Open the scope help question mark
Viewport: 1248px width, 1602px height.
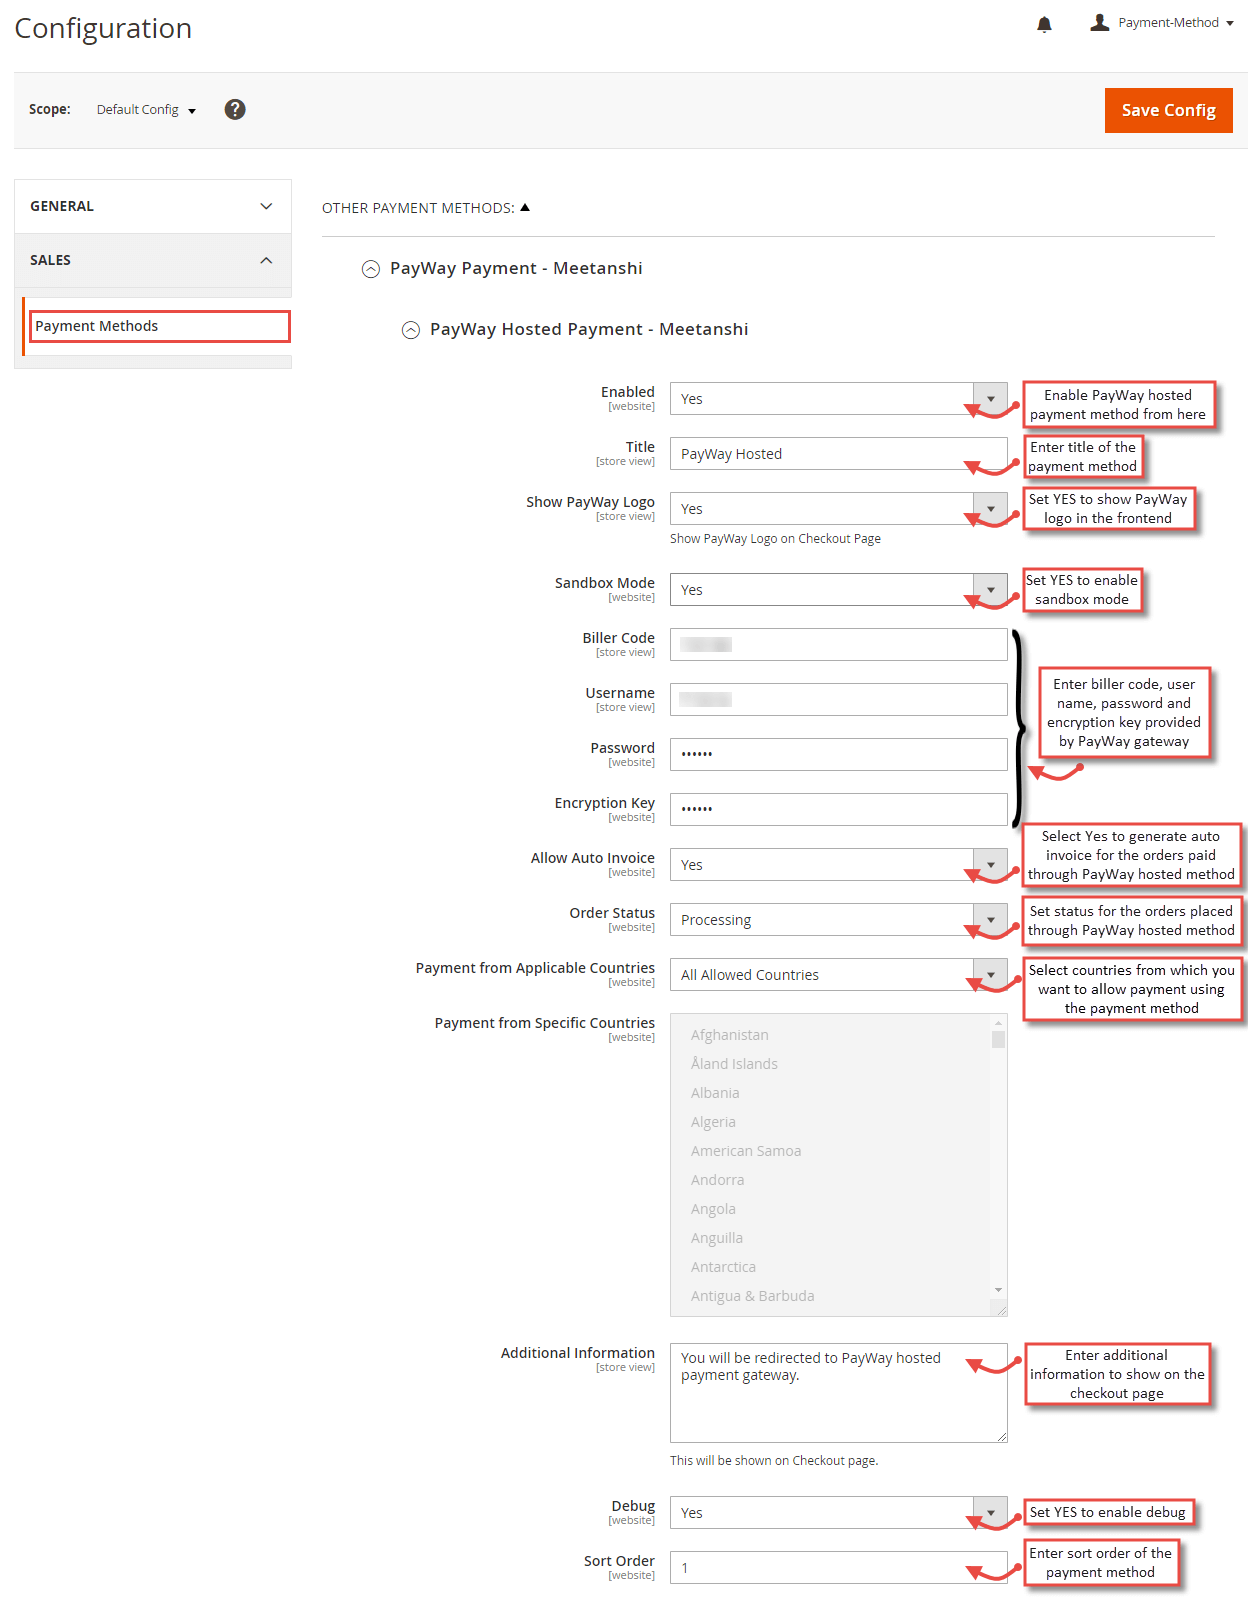(x=235, y=109)
